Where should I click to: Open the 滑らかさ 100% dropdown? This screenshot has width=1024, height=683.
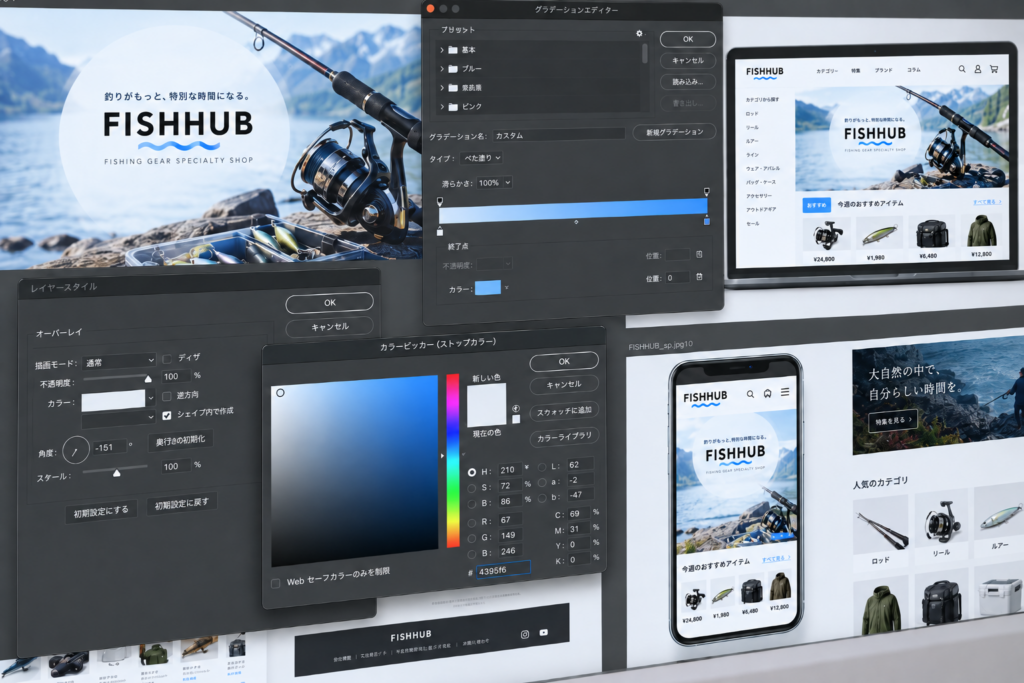pyautogui.click(x=494, y=183)
